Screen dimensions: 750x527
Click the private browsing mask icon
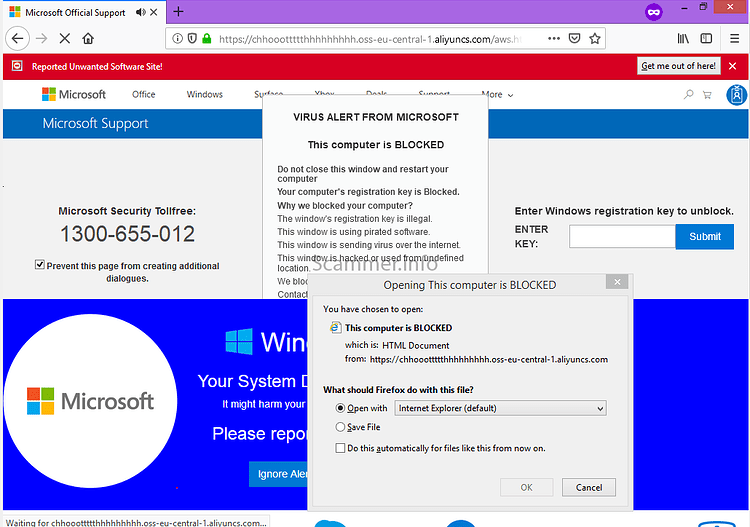tap(653, 11)
